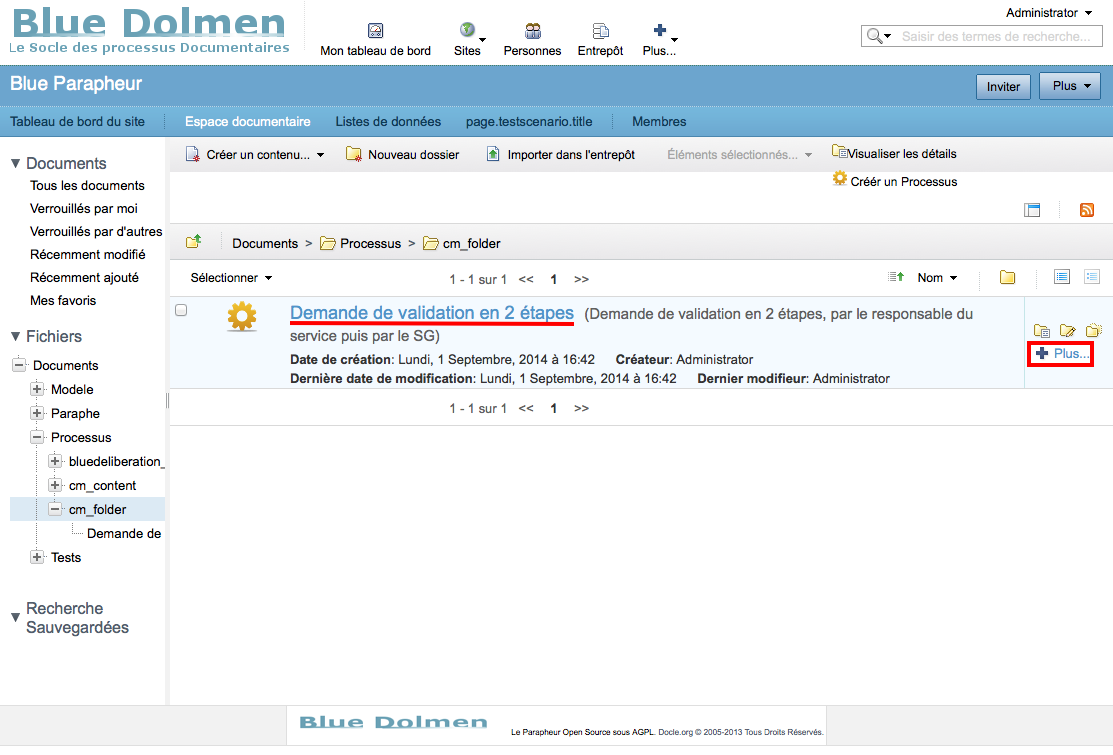This screenshot has width=1113, height=755.
Task: Click Documents in the breadcrumb path
Action: [x=265, y=243]
